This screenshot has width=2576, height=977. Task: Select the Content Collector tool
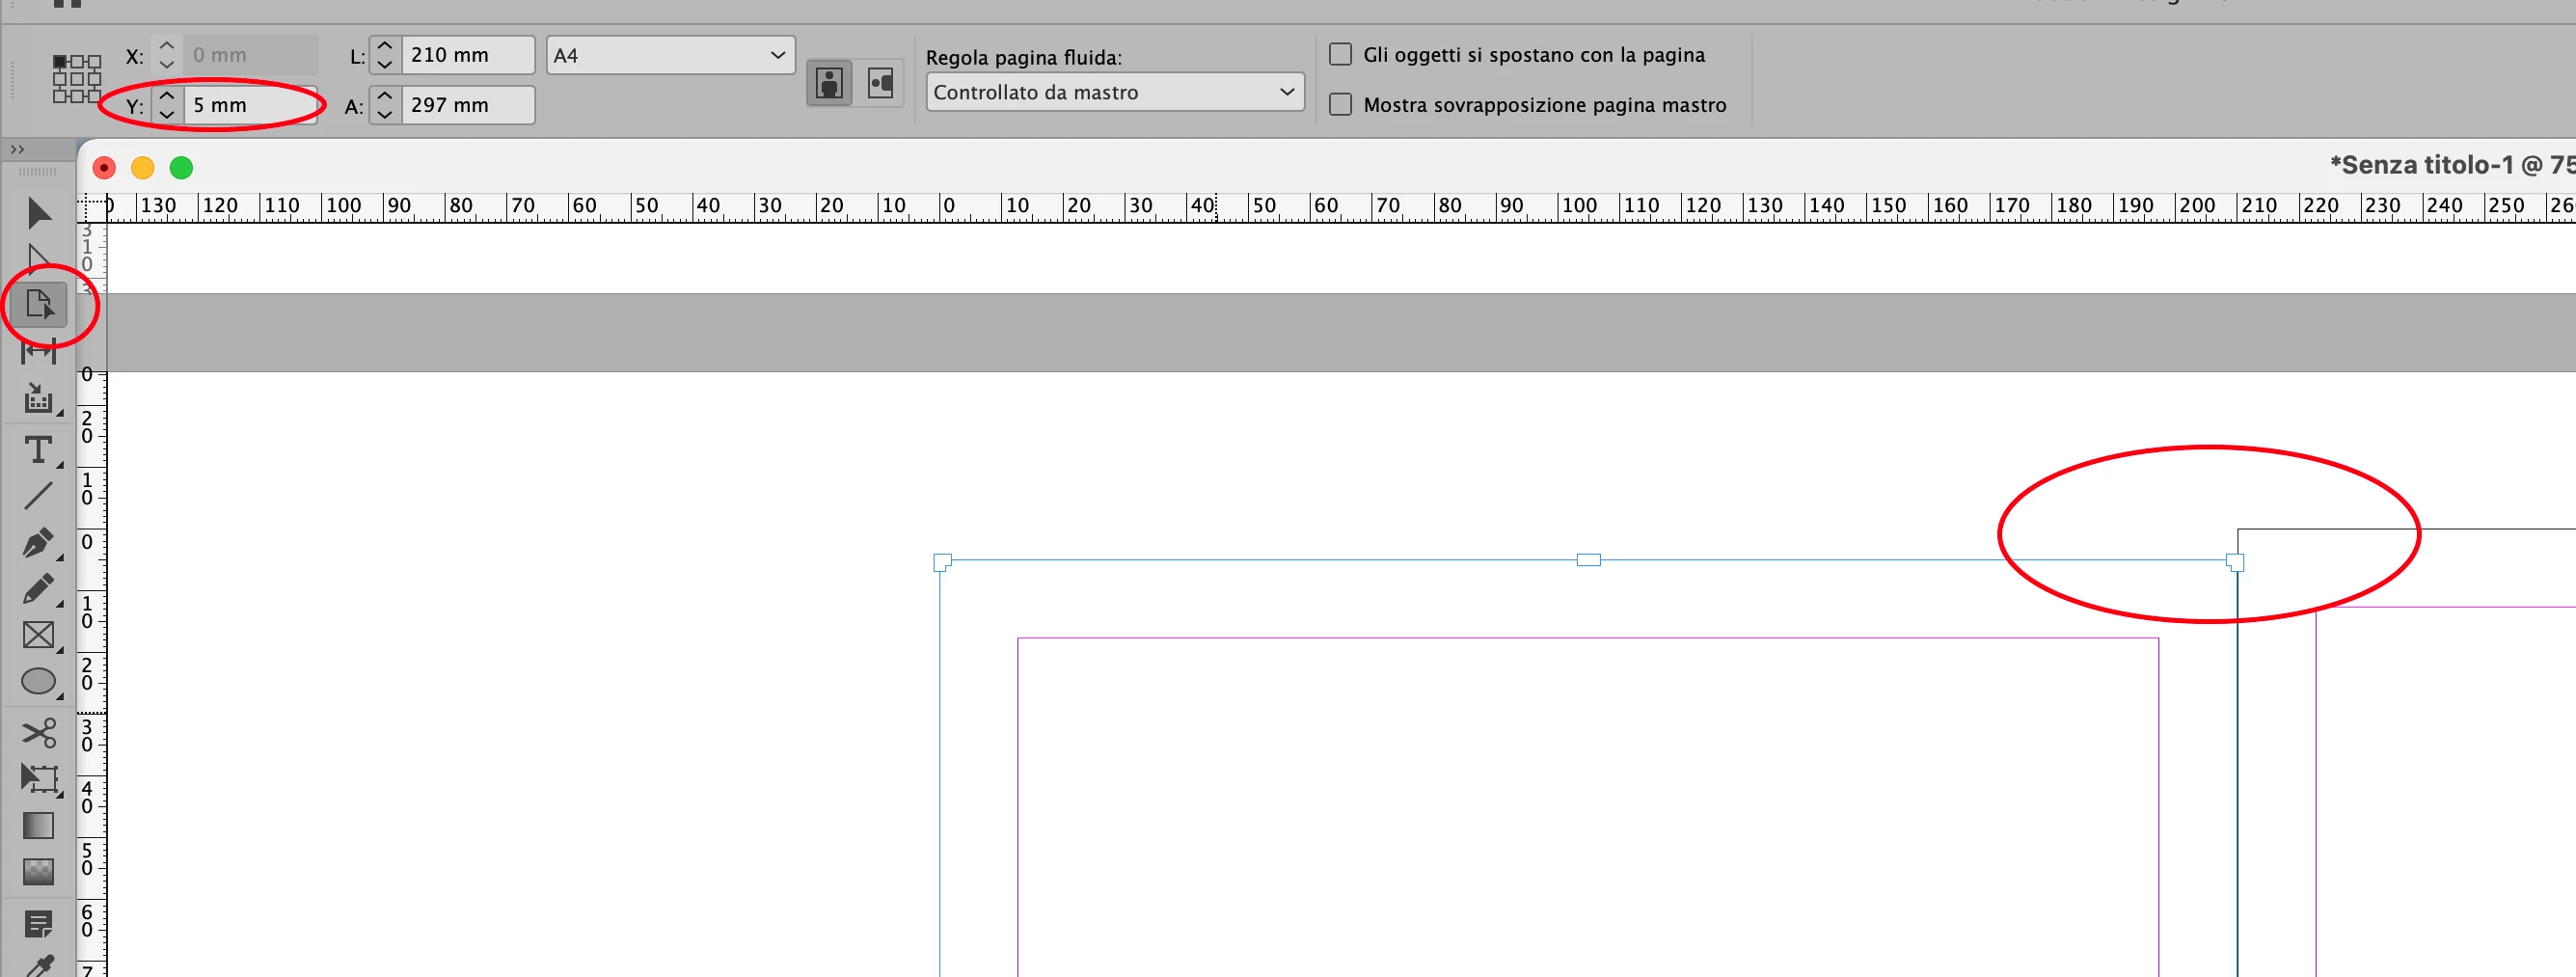38,398
